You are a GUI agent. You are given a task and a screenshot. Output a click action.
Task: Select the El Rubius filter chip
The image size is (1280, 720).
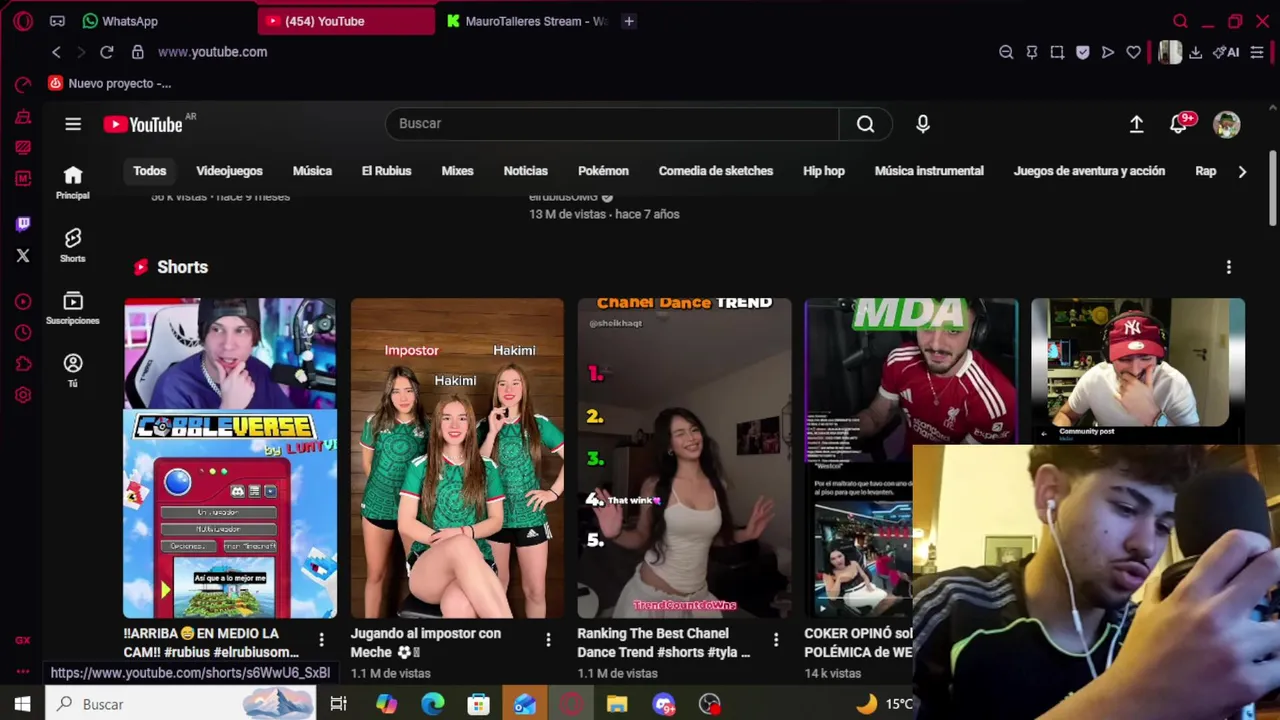[386, 171]
